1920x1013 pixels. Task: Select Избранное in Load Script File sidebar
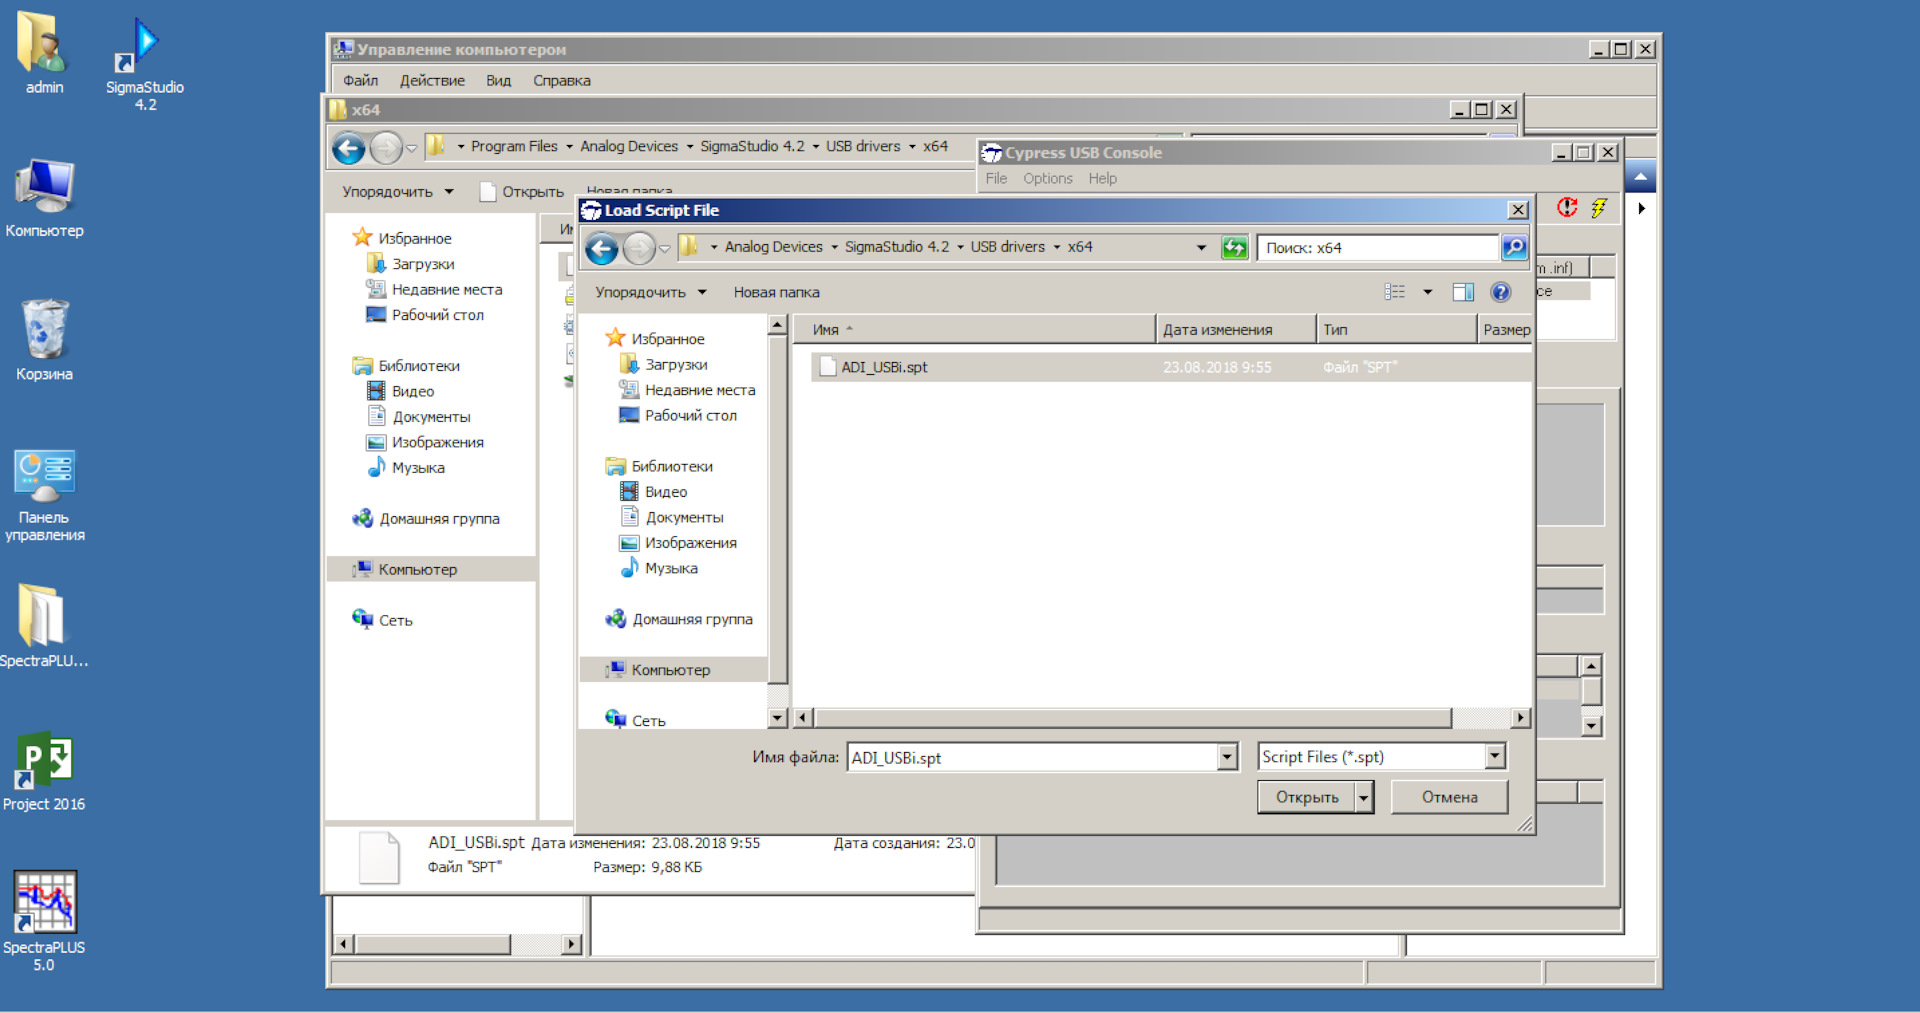(667, 339)
